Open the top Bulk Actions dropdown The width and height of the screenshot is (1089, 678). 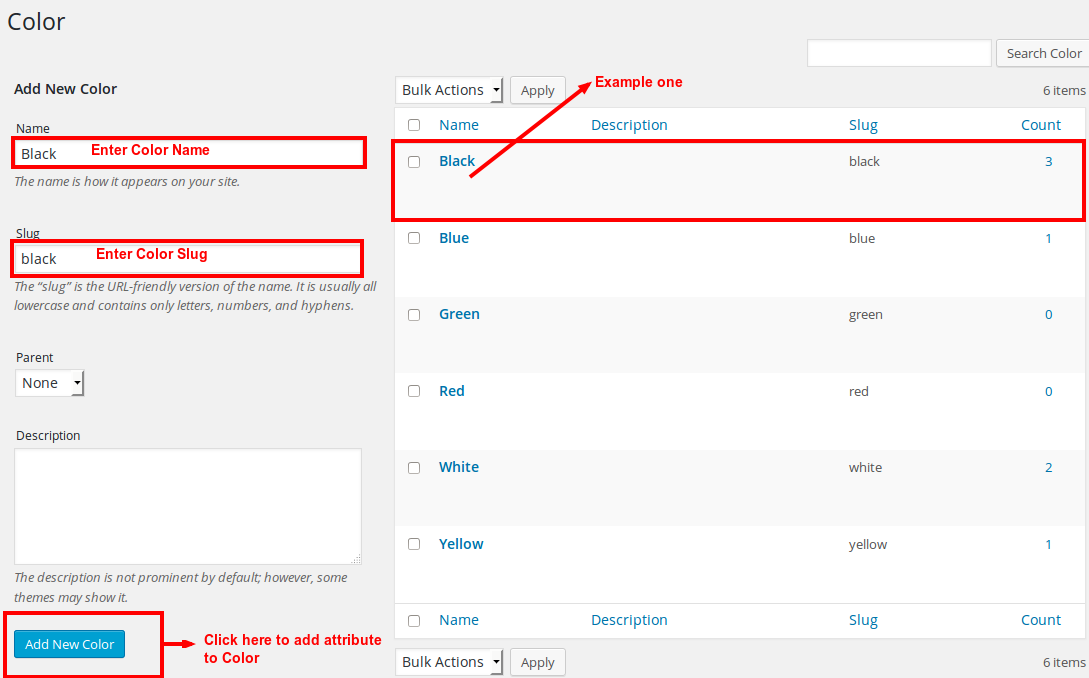pyautogui.click(x=450, y=90)
